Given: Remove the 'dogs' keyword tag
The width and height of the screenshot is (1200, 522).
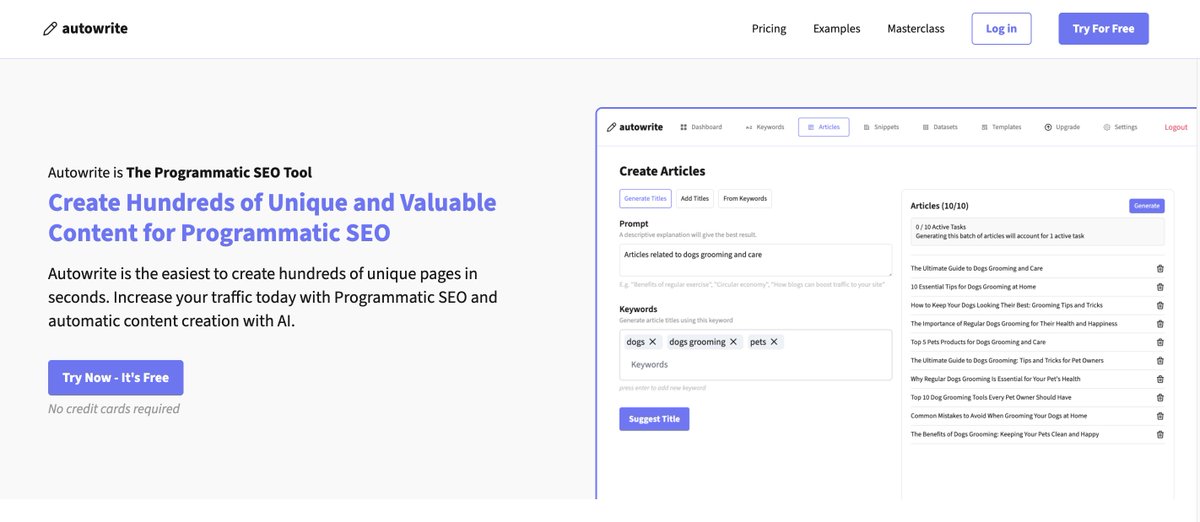Looking at the screenshot, I should 653,342.
